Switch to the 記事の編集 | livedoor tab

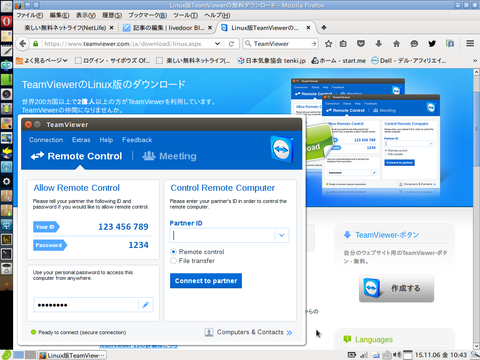[167, 28]
